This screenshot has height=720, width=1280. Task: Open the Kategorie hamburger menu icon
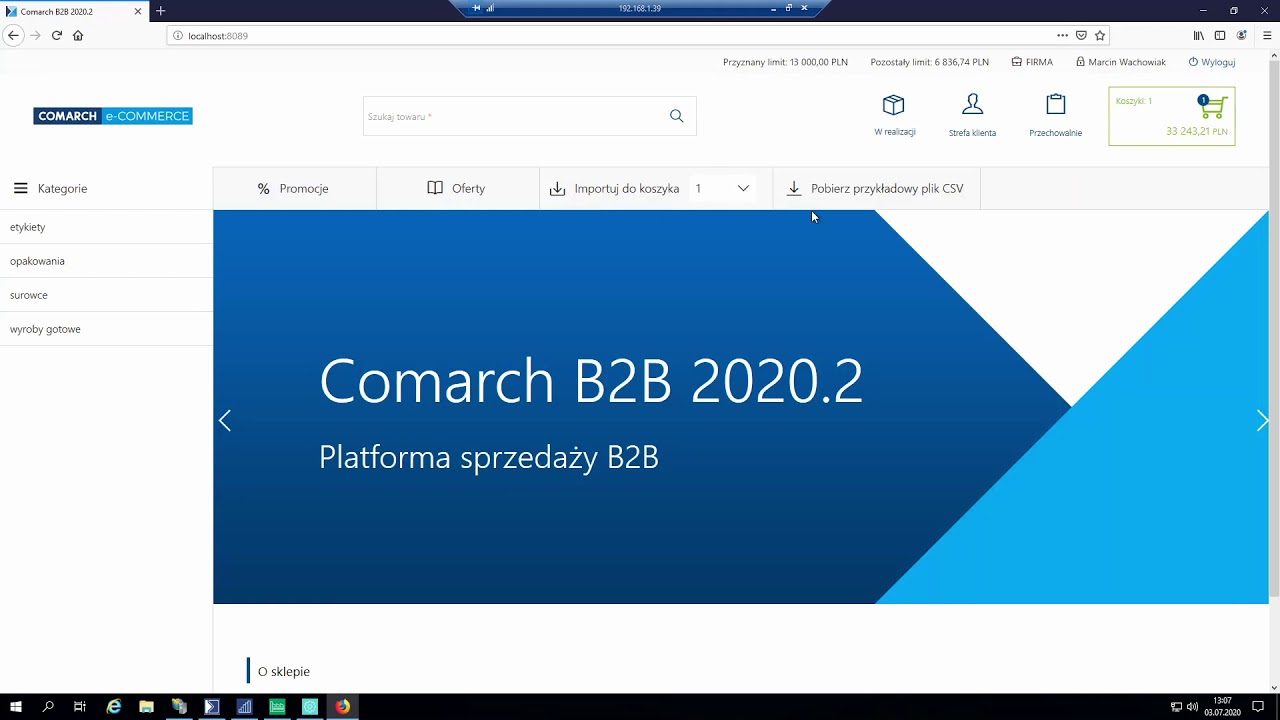(x=20, y=188)
